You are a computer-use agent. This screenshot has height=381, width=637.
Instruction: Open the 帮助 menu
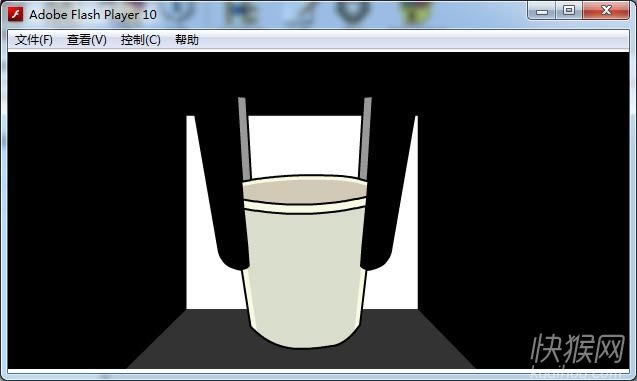coord(187,40)
